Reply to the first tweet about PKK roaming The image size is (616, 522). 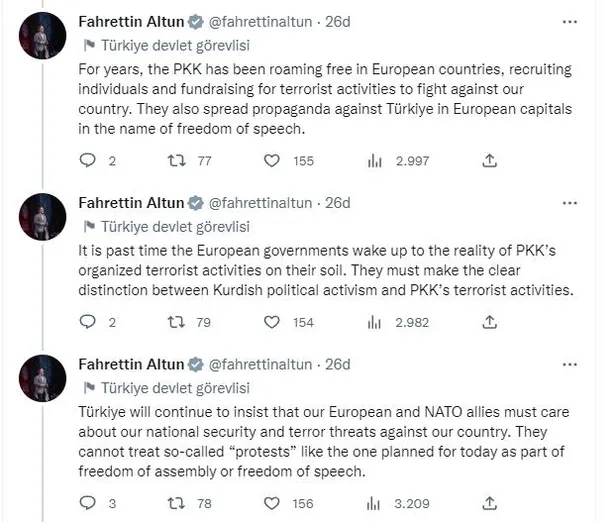86,160
